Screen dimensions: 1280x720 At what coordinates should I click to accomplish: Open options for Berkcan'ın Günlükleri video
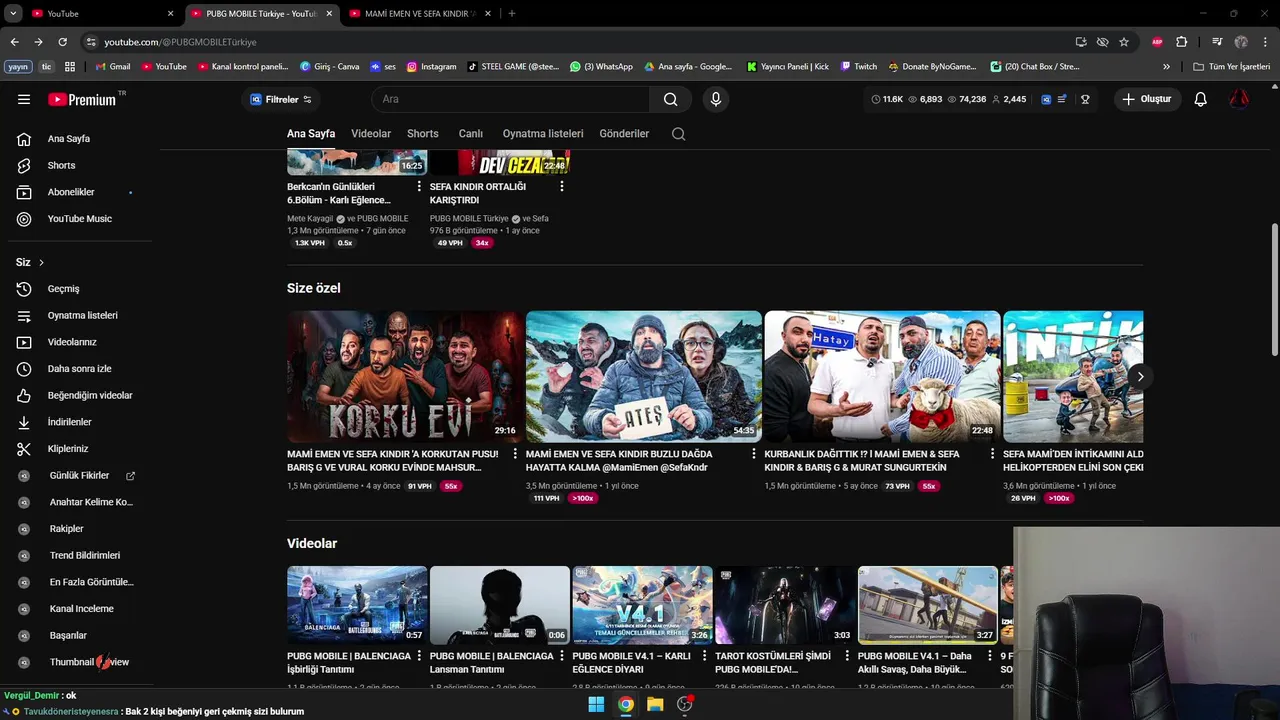(x=419, y=186)
